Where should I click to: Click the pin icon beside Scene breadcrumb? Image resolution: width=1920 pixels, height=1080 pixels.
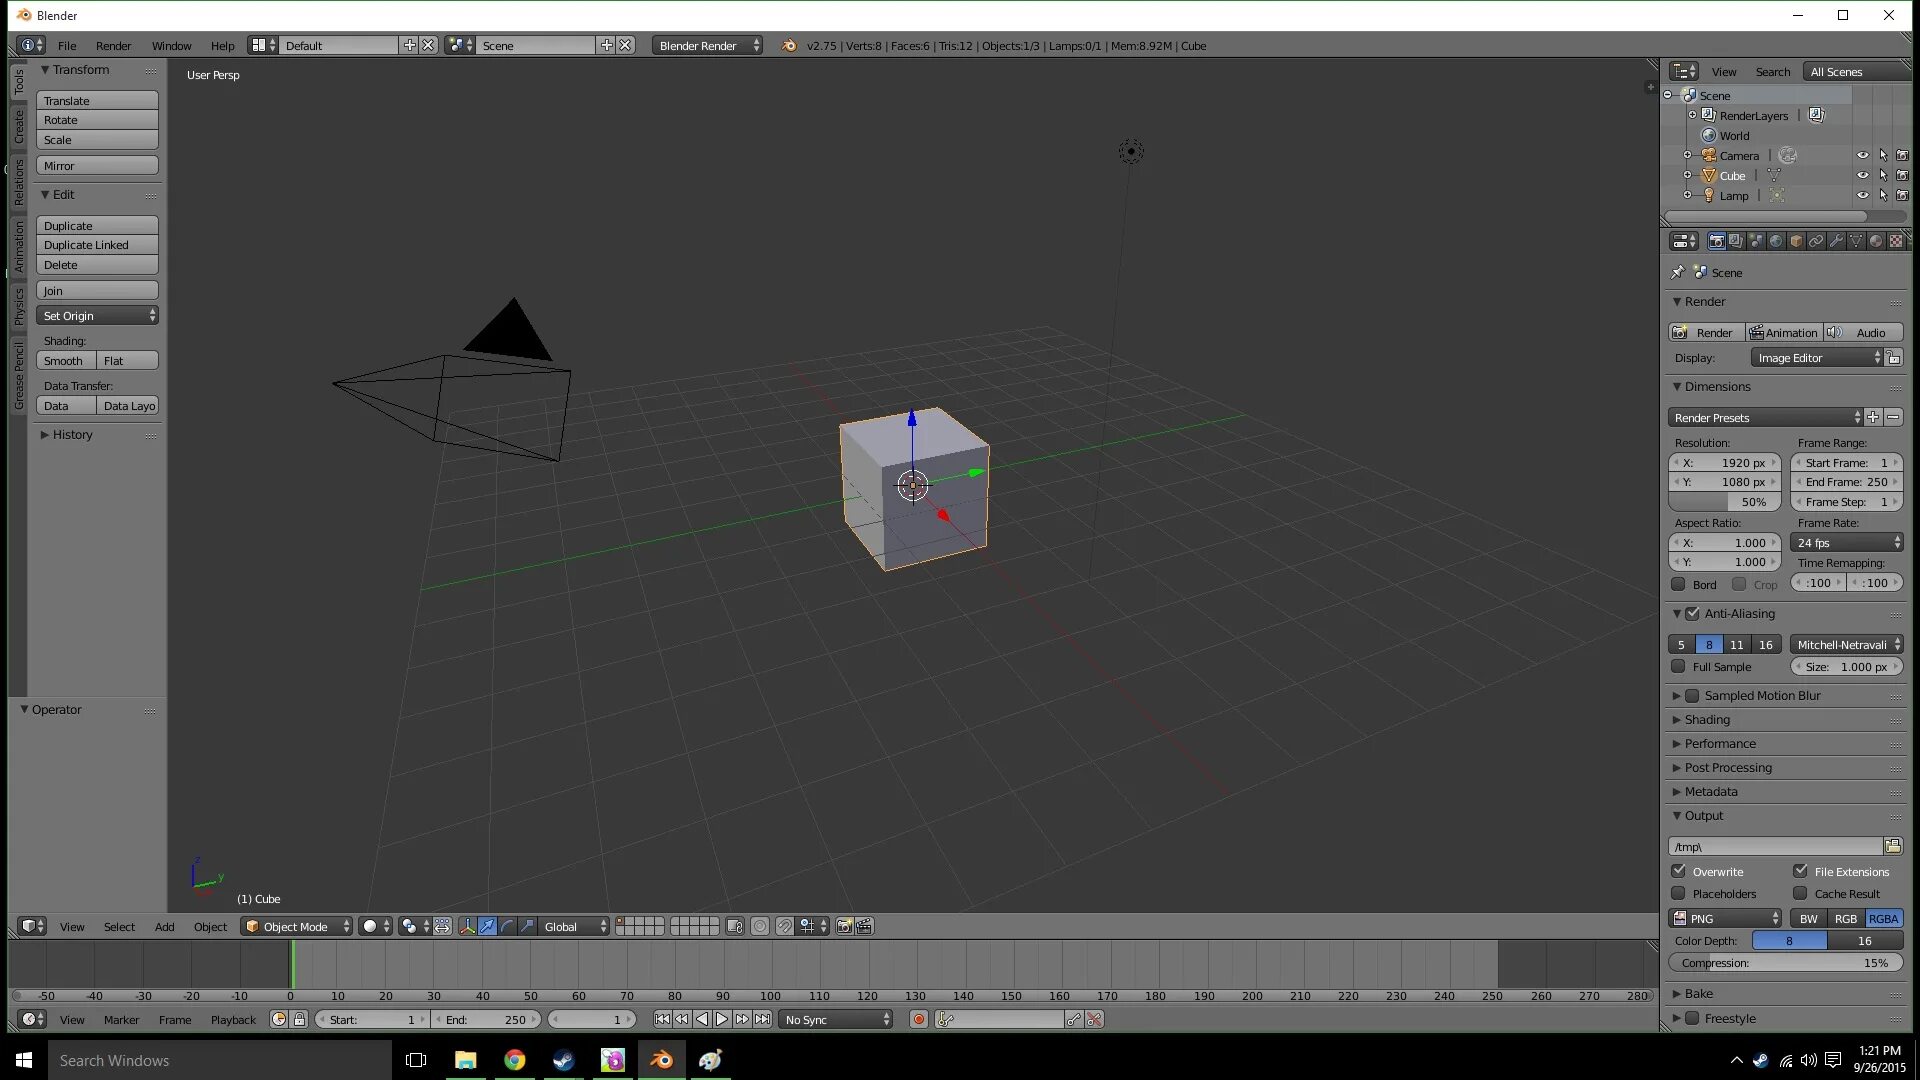(x=1677, y=272)
